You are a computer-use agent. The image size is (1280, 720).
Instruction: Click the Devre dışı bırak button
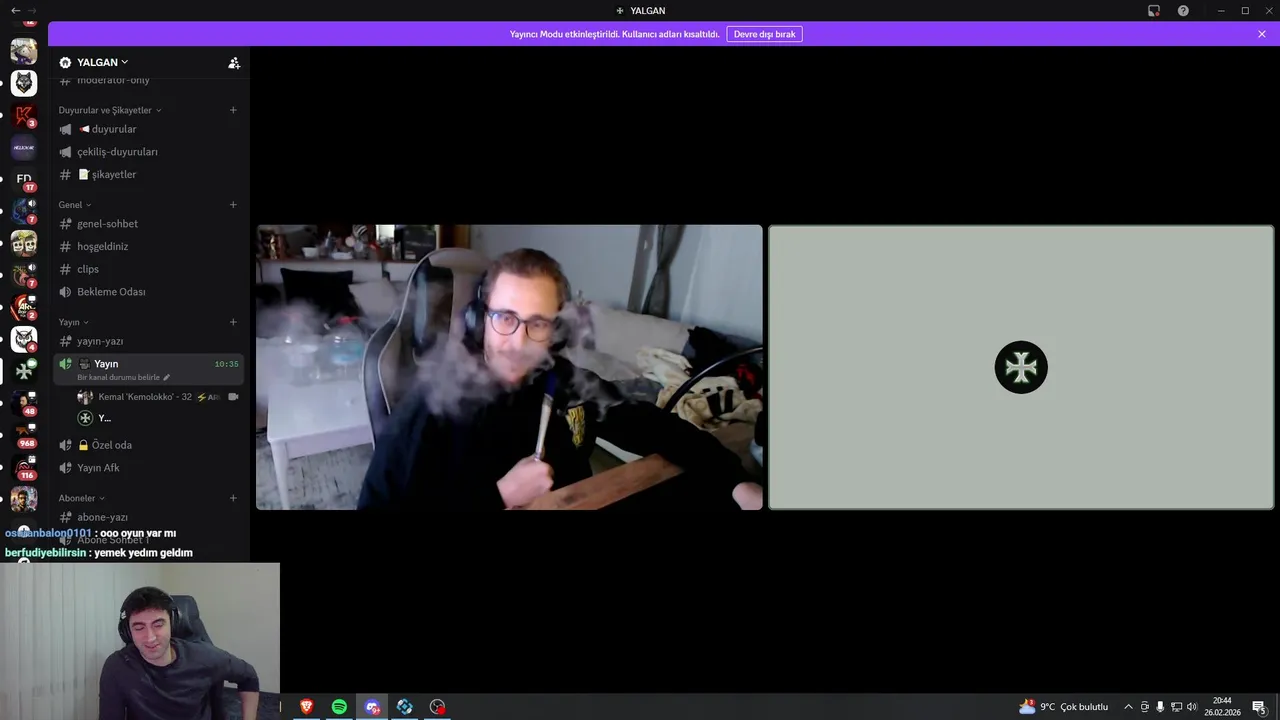tap(764, 34)
